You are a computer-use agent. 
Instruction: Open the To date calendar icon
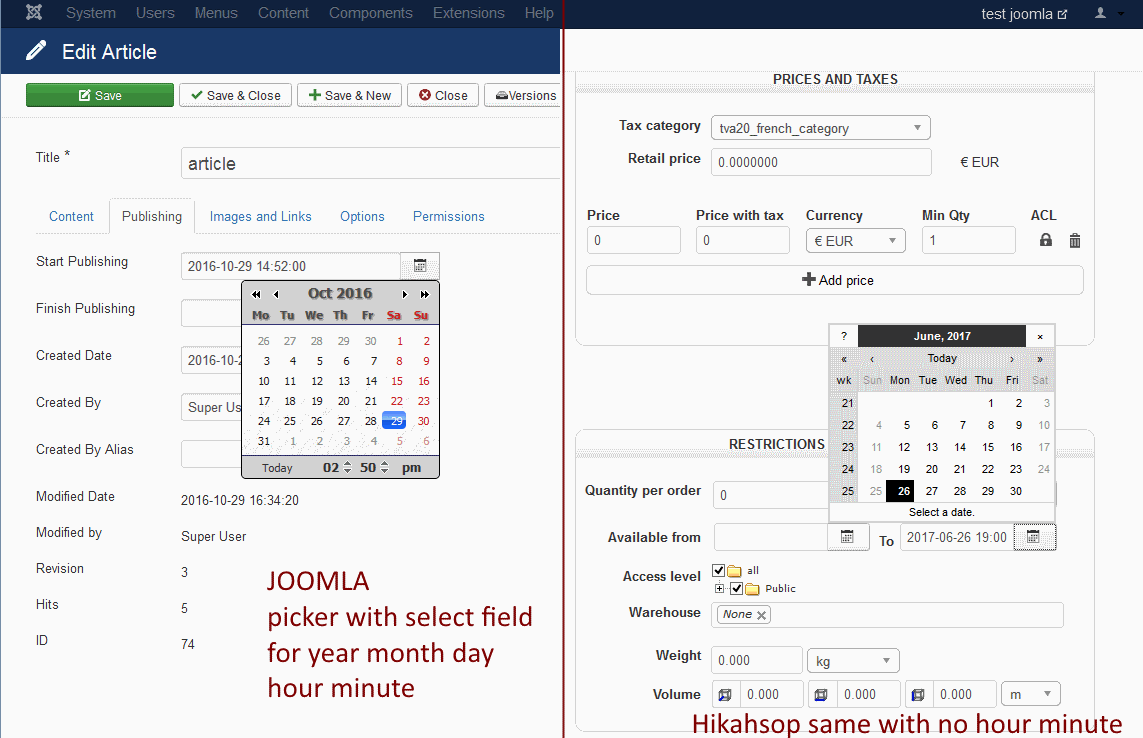point(1033,537)
